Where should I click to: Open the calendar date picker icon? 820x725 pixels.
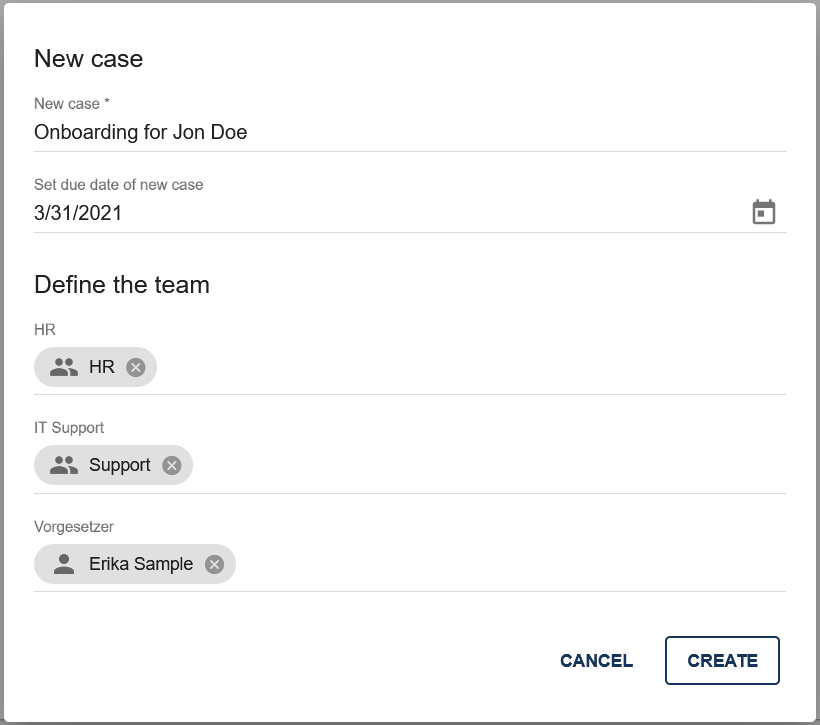pyautogui.click(x=763, y=211)
